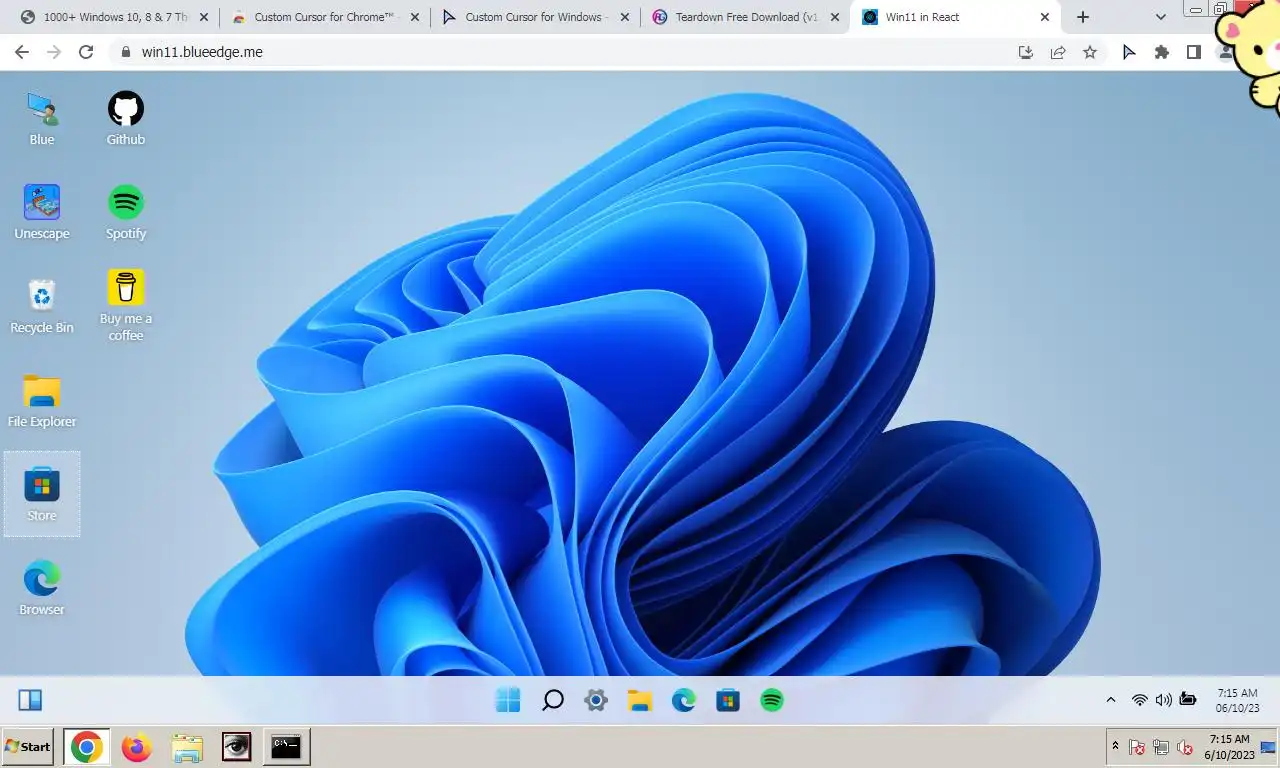
Task: Click the Buy me a coffee icon
Action: (126, 306)
